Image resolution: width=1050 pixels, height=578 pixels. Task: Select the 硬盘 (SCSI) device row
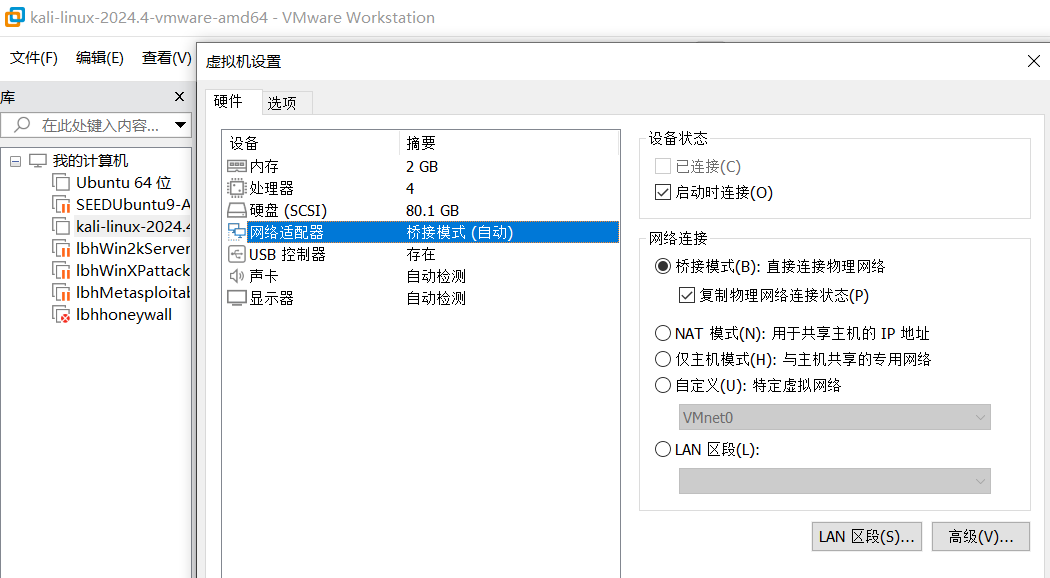pyautogui.click(x=421, y=210)
